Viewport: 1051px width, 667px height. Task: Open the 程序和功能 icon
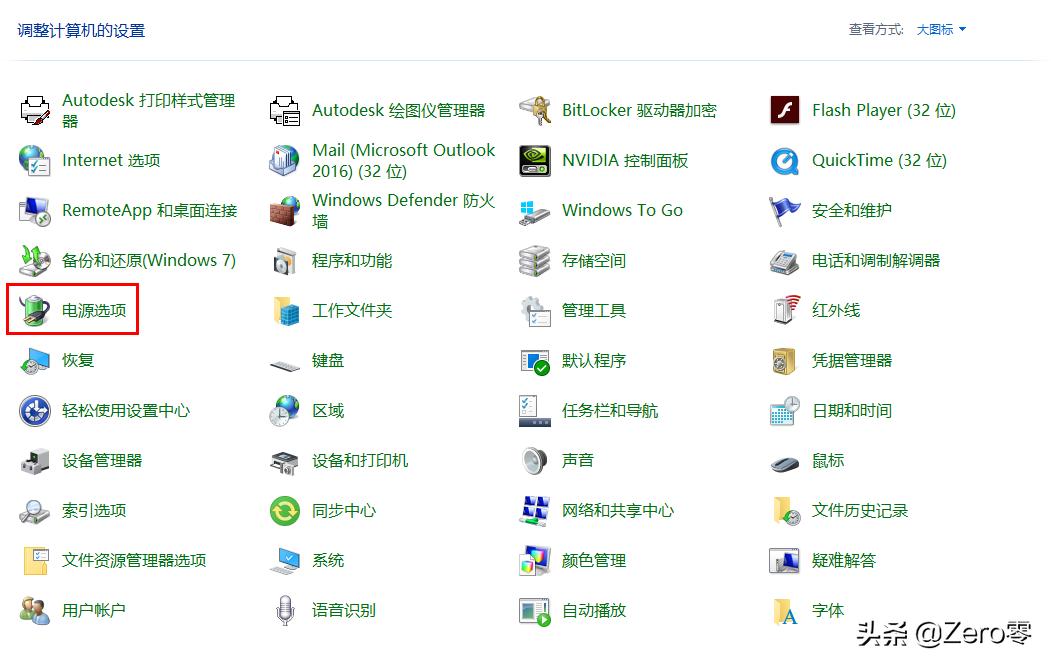tap(285, 260)
